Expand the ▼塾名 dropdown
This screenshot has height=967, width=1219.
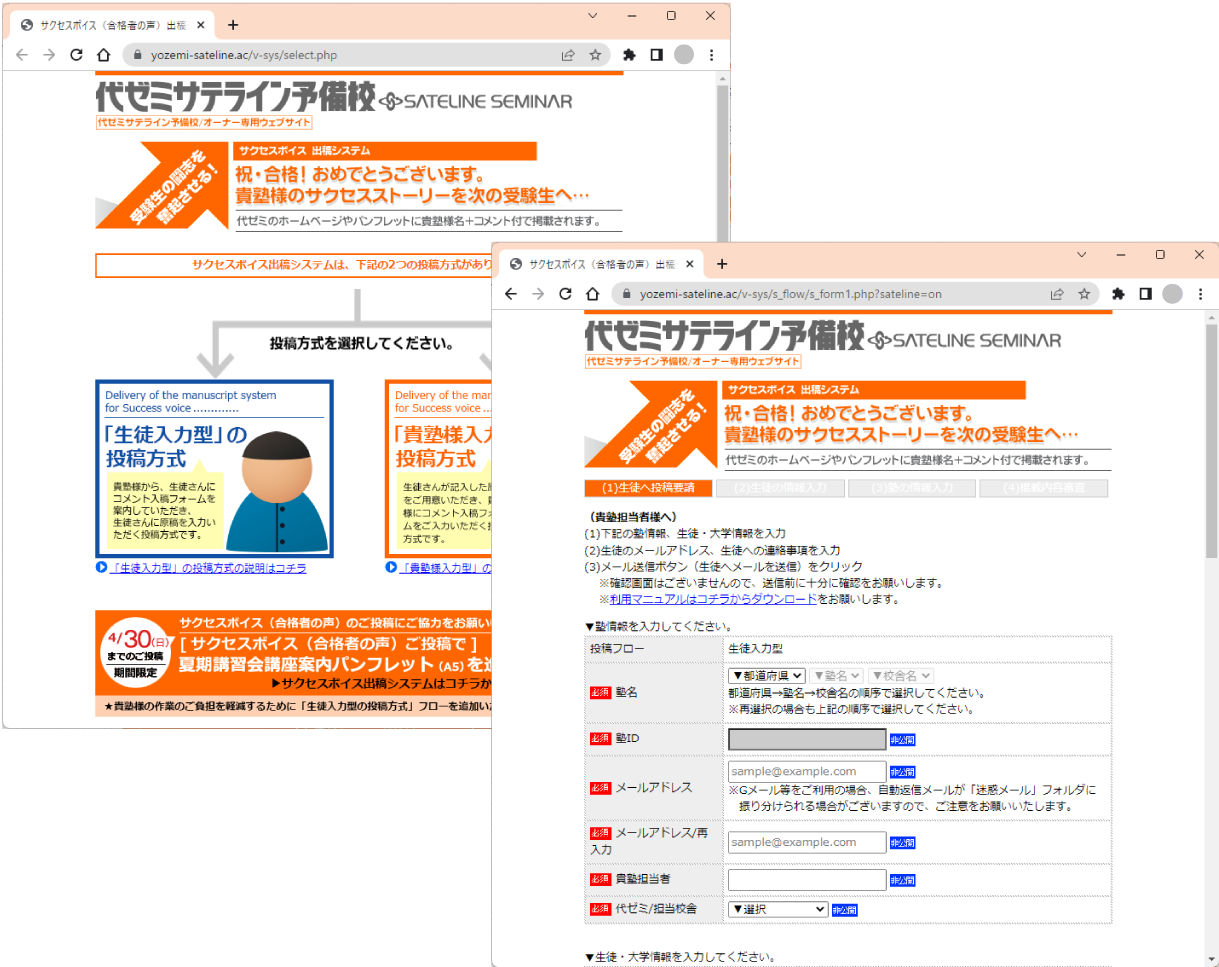click(x=837, y=676)
